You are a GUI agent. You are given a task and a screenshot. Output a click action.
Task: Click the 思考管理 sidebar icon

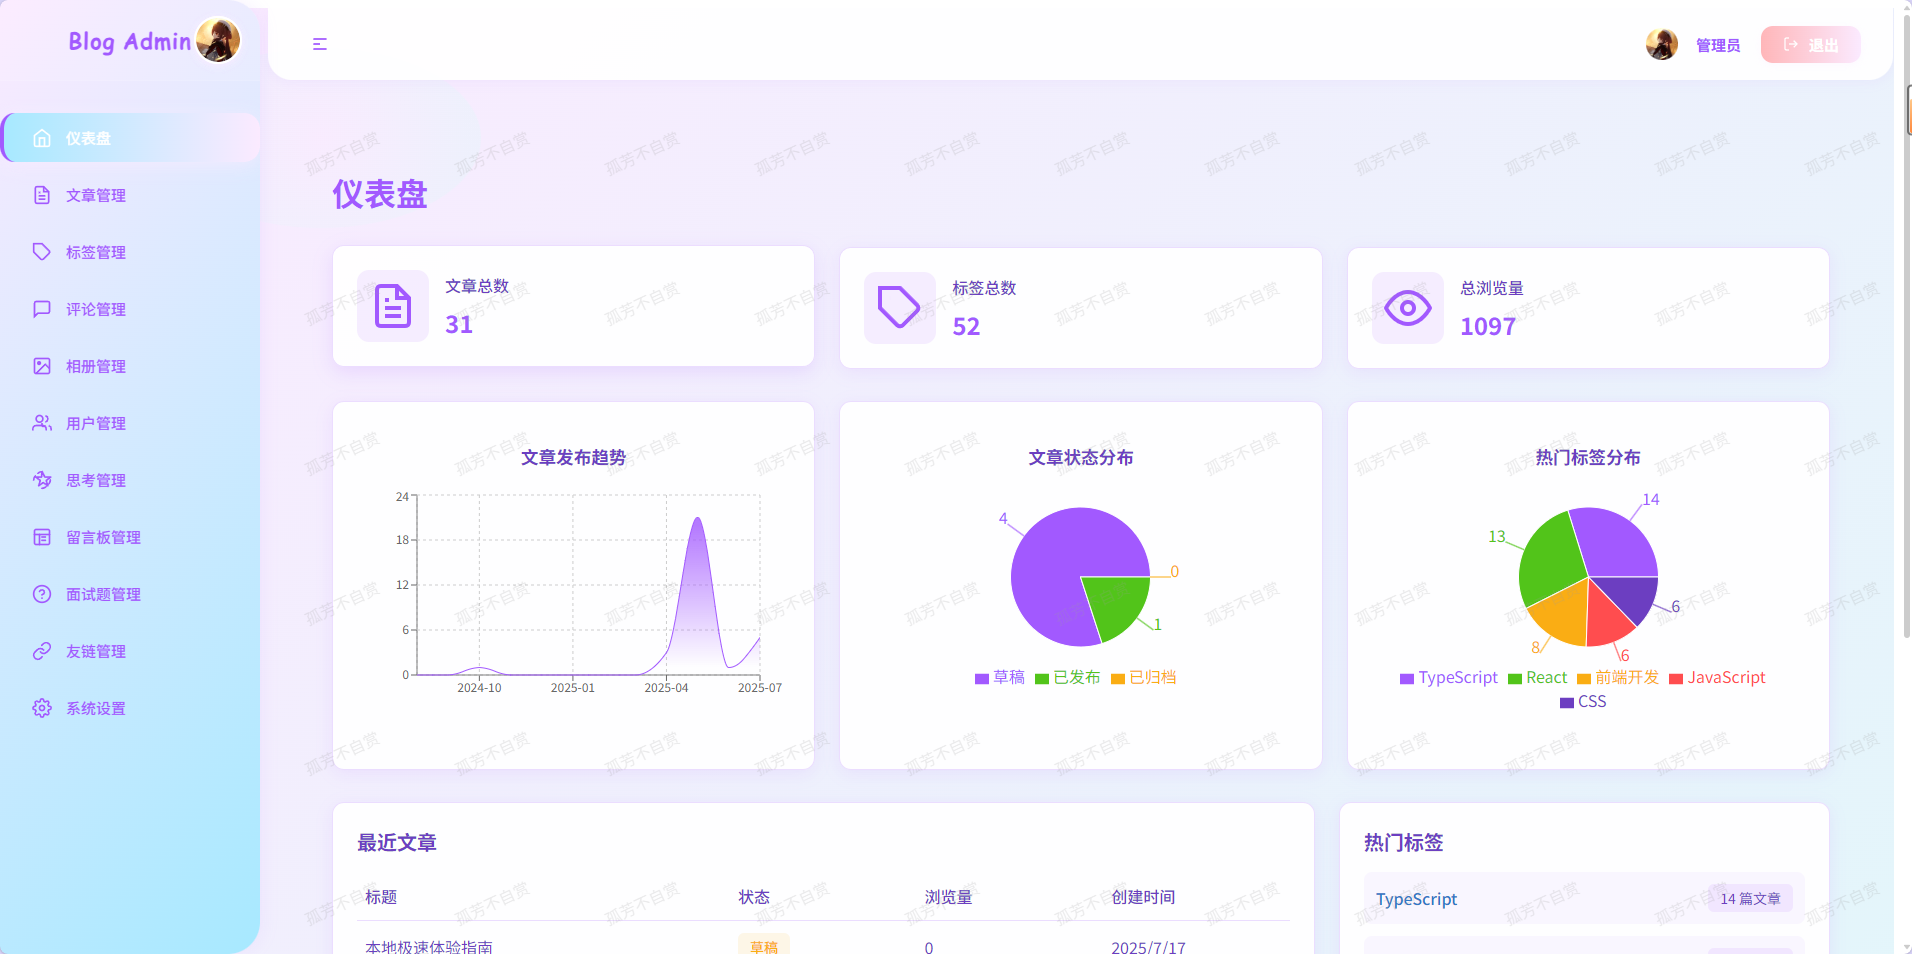(42, 480)
